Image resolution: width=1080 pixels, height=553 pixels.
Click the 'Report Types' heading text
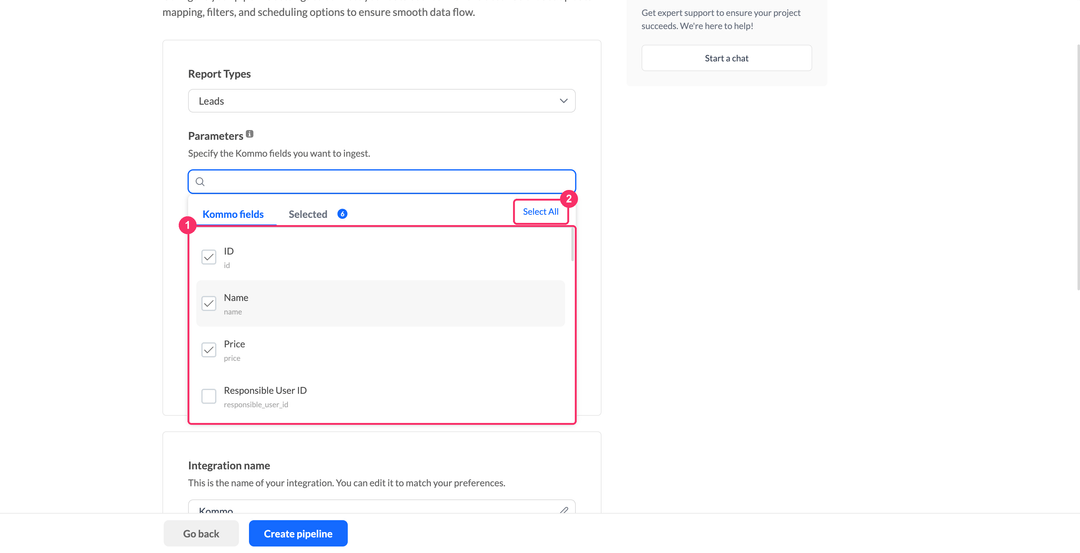pos(220,74)
